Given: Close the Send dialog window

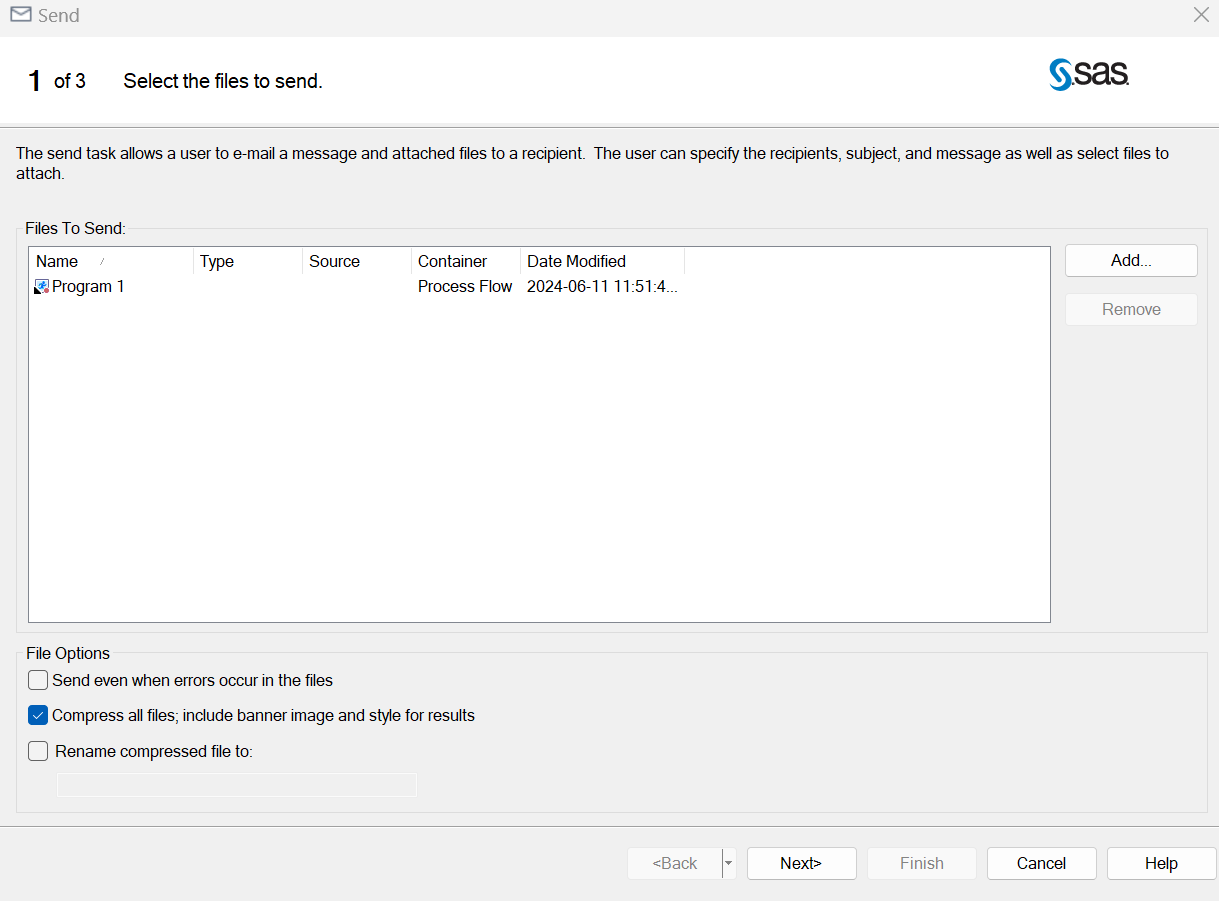Looking at the screenshot, I should (x=1201, y=15).
